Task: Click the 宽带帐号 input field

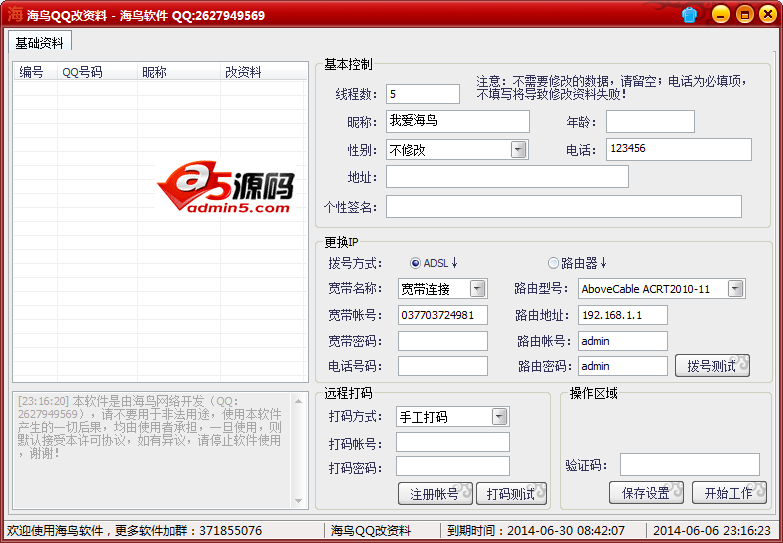Action: coord(443,315)
